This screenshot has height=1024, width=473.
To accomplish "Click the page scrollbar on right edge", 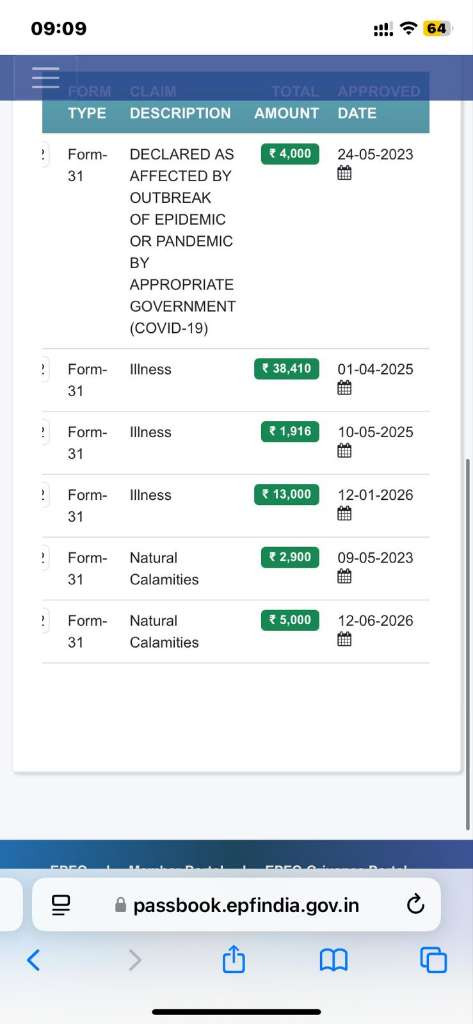I will [468, 643].
